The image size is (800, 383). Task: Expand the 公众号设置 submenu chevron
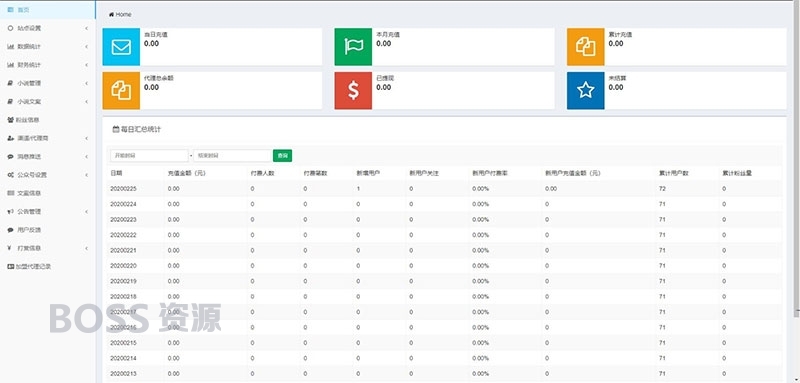(x=87, y=175)
